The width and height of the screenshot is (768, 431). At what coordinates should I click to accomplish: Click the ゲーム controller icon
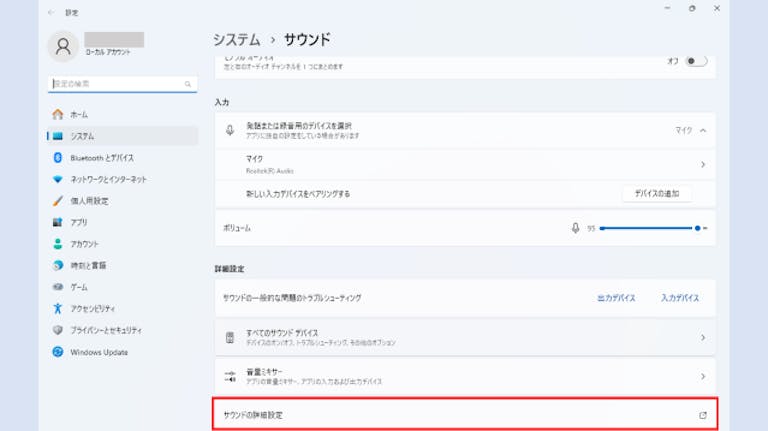pos(58,287)
